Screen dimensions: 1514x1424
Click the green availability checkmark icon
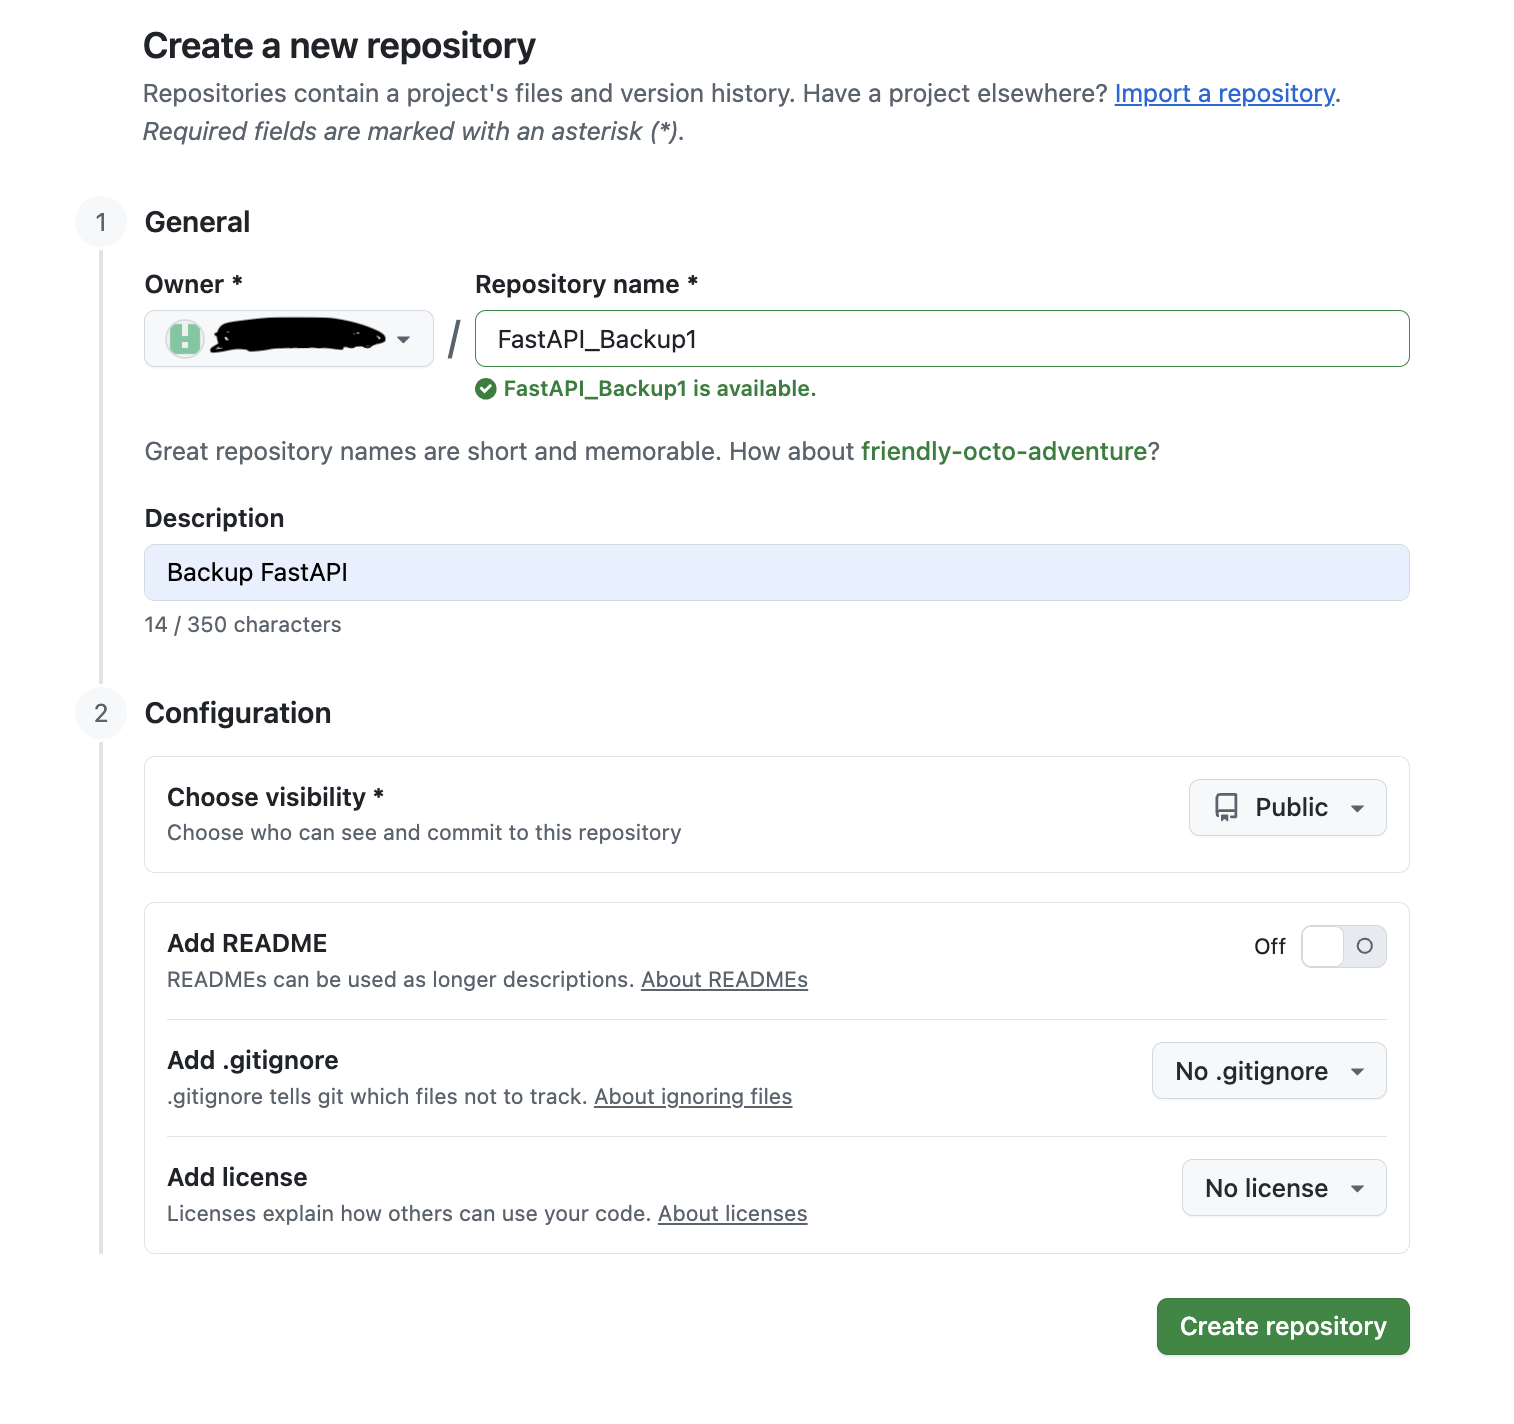coord(486,389)
